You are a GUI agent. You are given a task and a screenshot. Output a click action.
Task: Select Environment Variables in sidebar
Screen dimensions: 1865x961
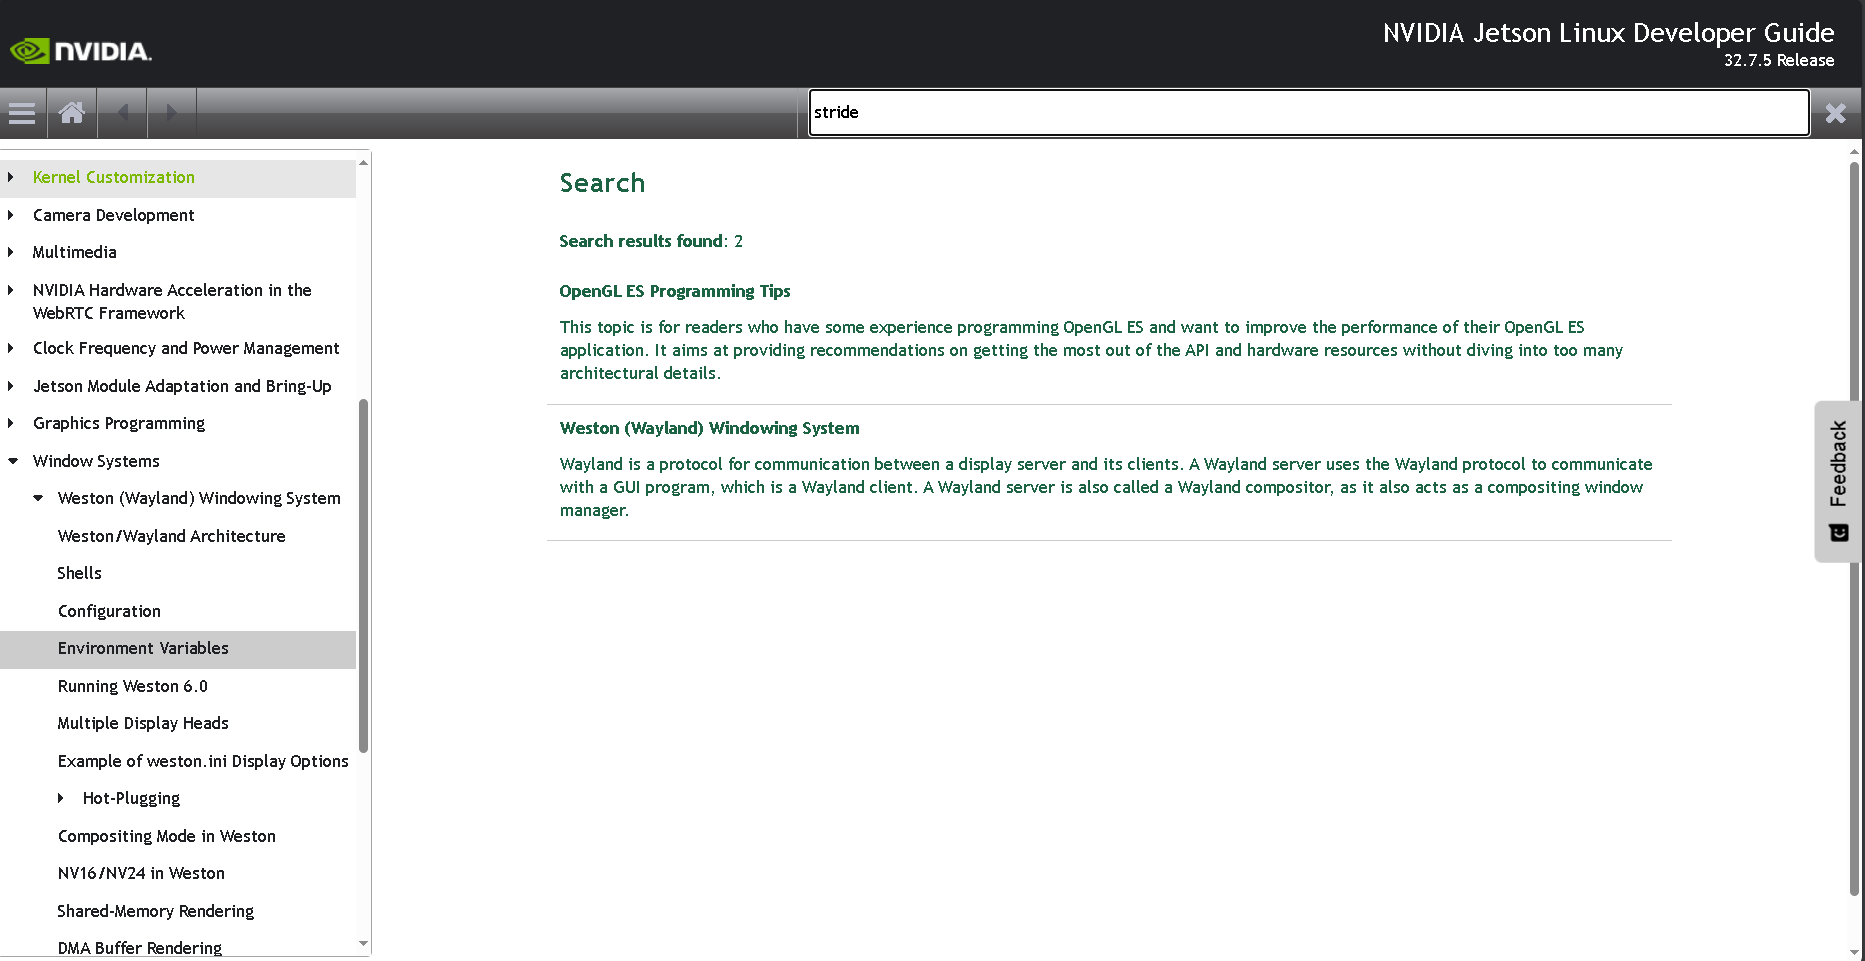[x=143, y=648]
